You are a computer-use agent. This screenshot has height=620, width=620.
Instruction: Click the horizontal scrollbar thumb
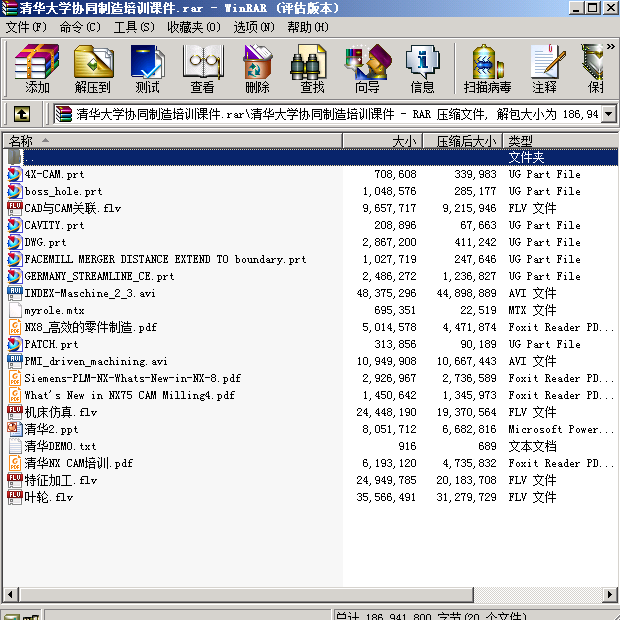point(246,594)
